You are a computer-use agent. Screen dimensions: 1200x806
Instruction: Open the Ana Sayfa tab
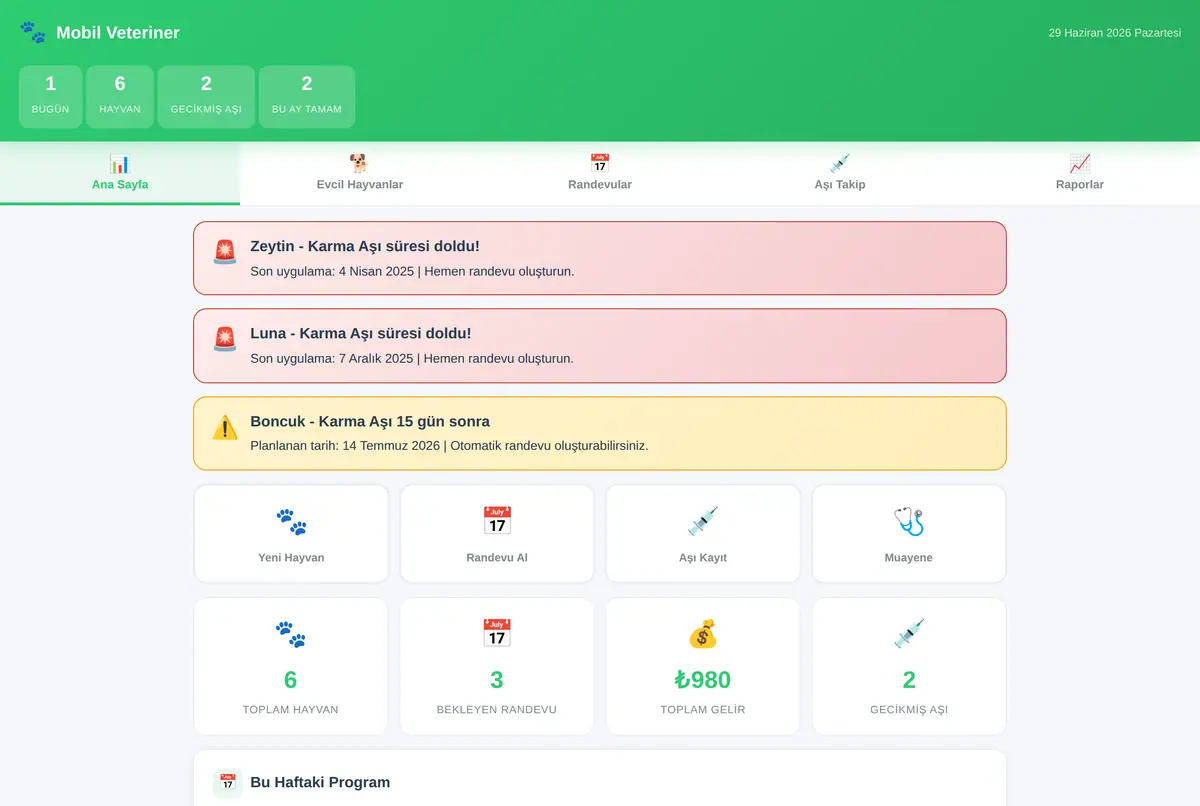(120, 173)
